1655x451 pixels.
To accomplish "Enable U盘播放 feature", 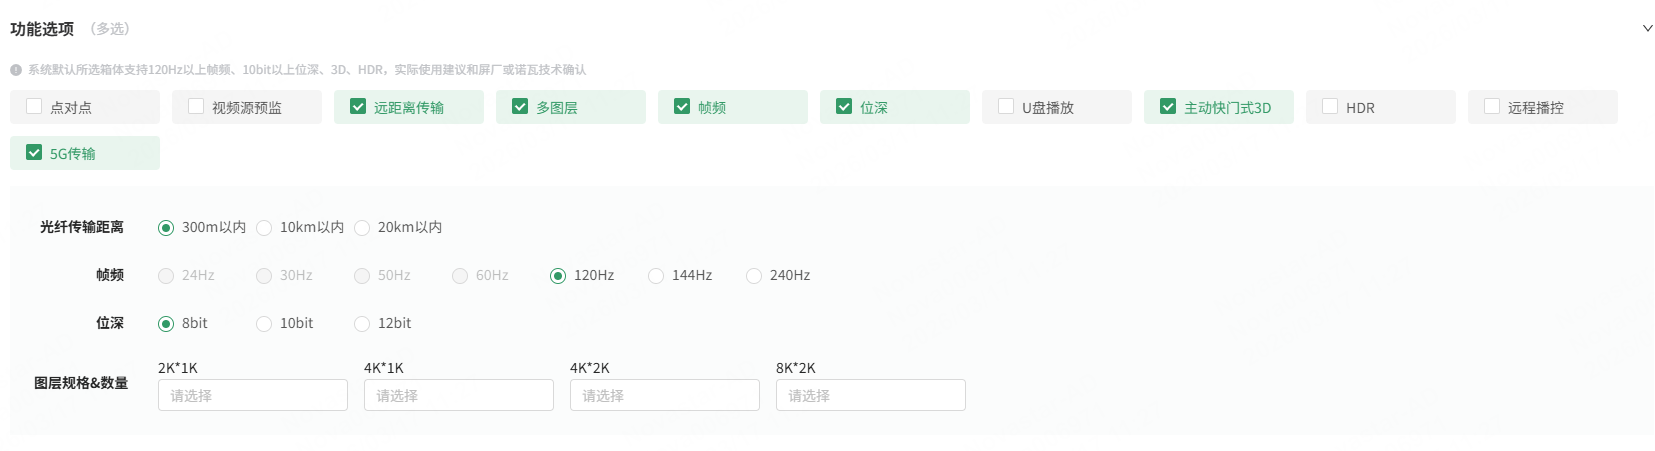I will (x=1006, y=106).
